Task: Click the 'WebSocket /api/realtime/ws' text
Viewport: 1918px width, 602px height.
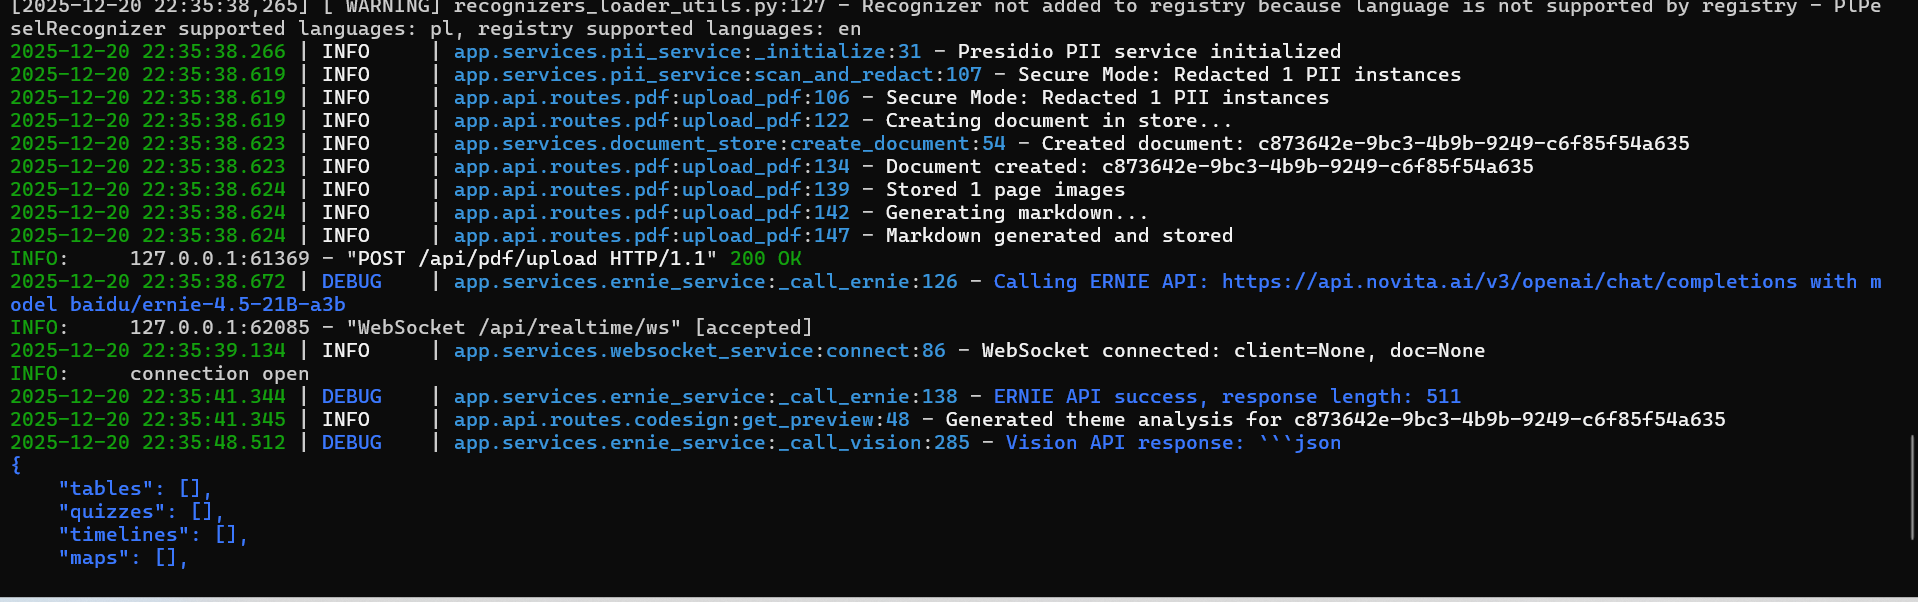Action: pyautogui.click(x=514, y=327)
